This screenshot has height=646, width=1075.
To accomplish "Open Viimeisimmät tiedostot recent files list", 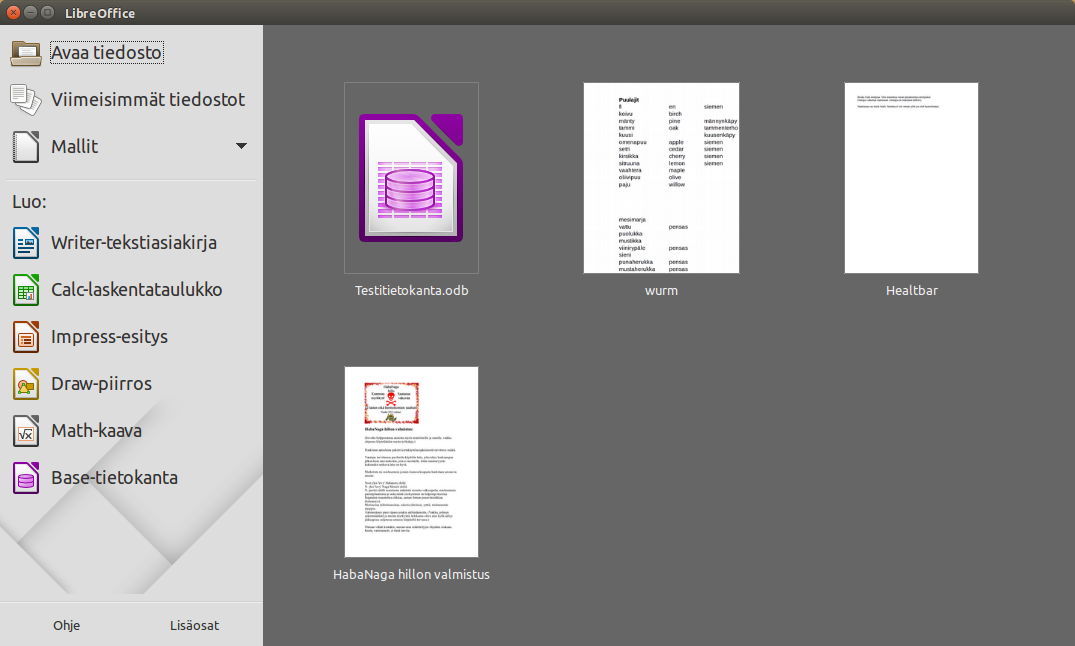I will tap(147, 100).
